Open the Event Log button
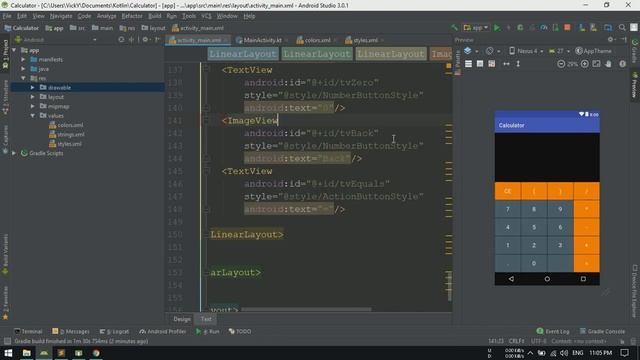The image size is (640, 360). (x=553, y=331)
